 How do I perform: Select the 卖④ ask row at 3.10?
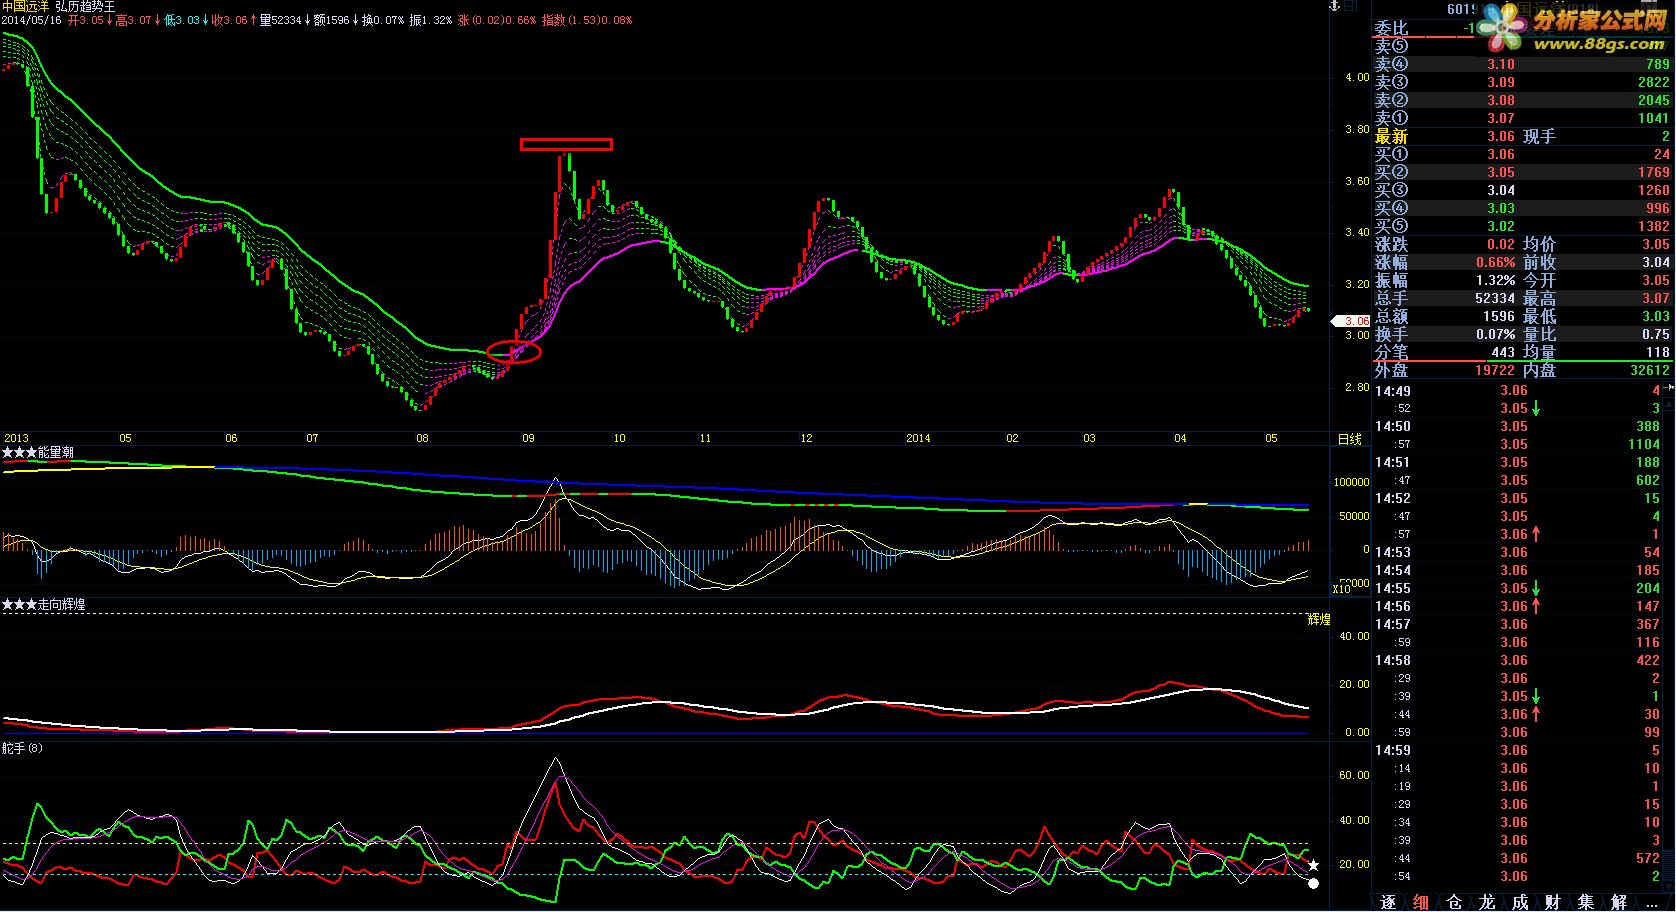pyautogui.click(x=1522, y=64)
